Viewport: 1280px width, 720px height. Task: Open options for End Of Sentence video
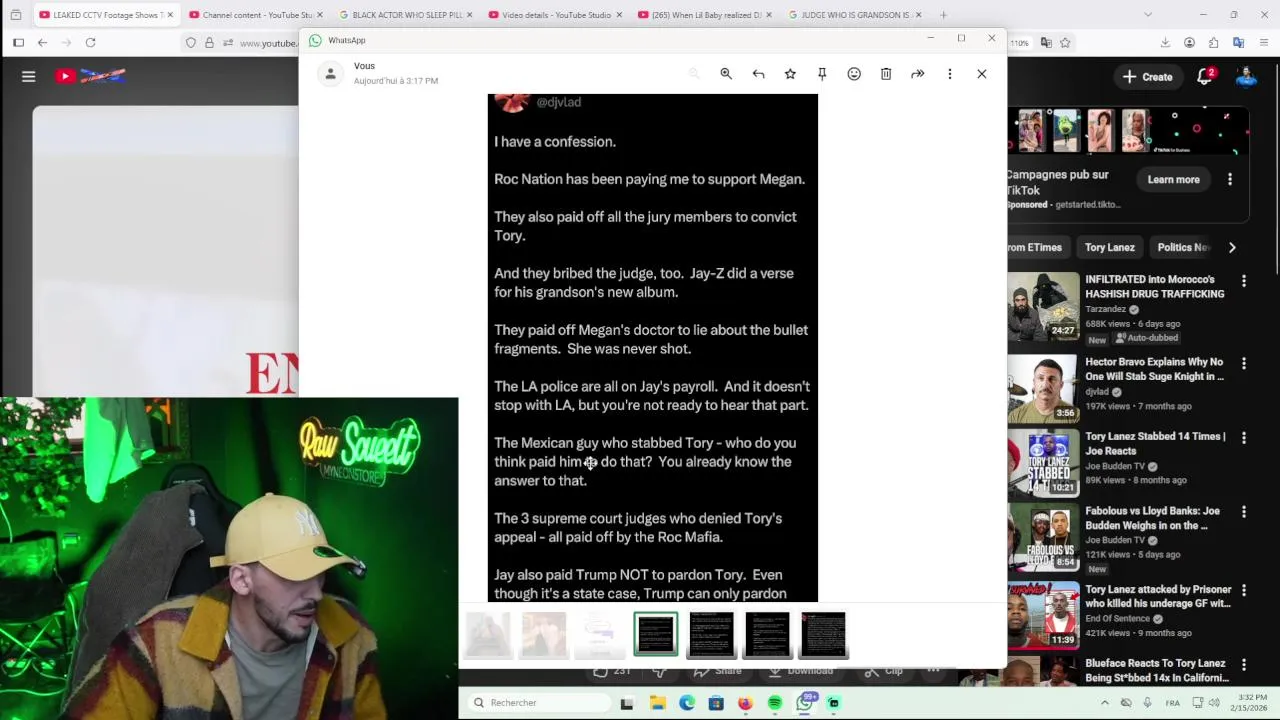coord(1244,590)
